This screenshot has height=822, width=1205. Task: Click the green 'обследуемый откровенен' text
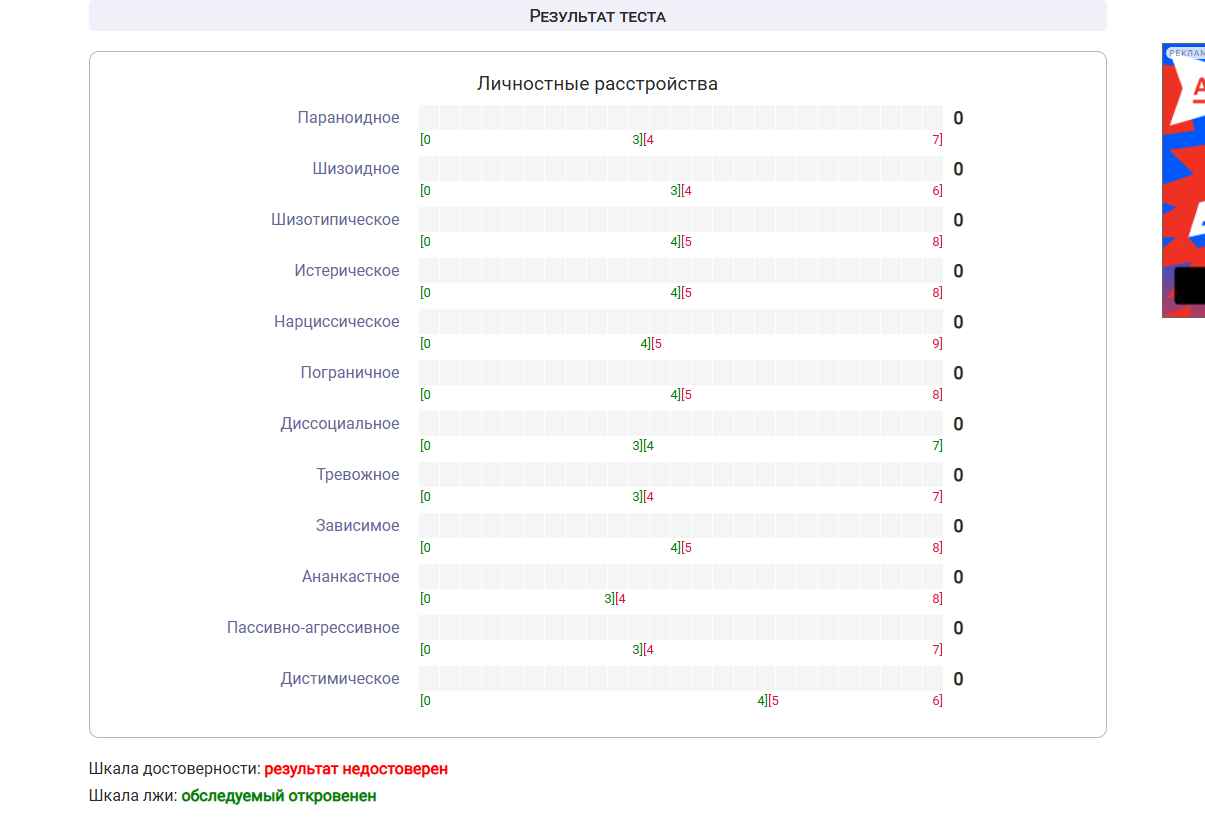click(279, 796)
